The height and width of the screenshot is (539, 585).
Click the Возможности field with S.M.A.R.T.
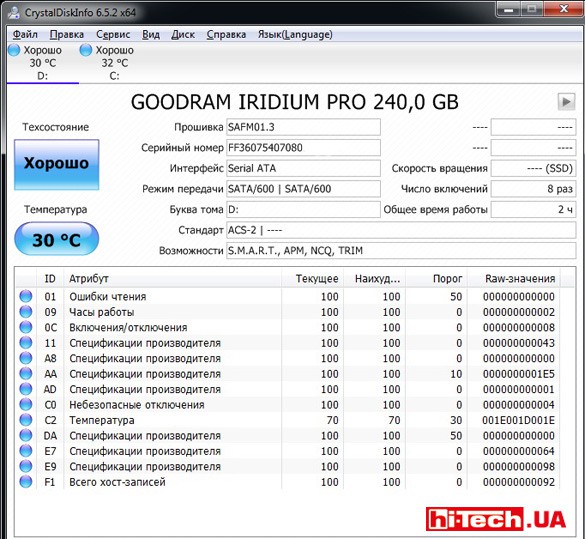401,251
